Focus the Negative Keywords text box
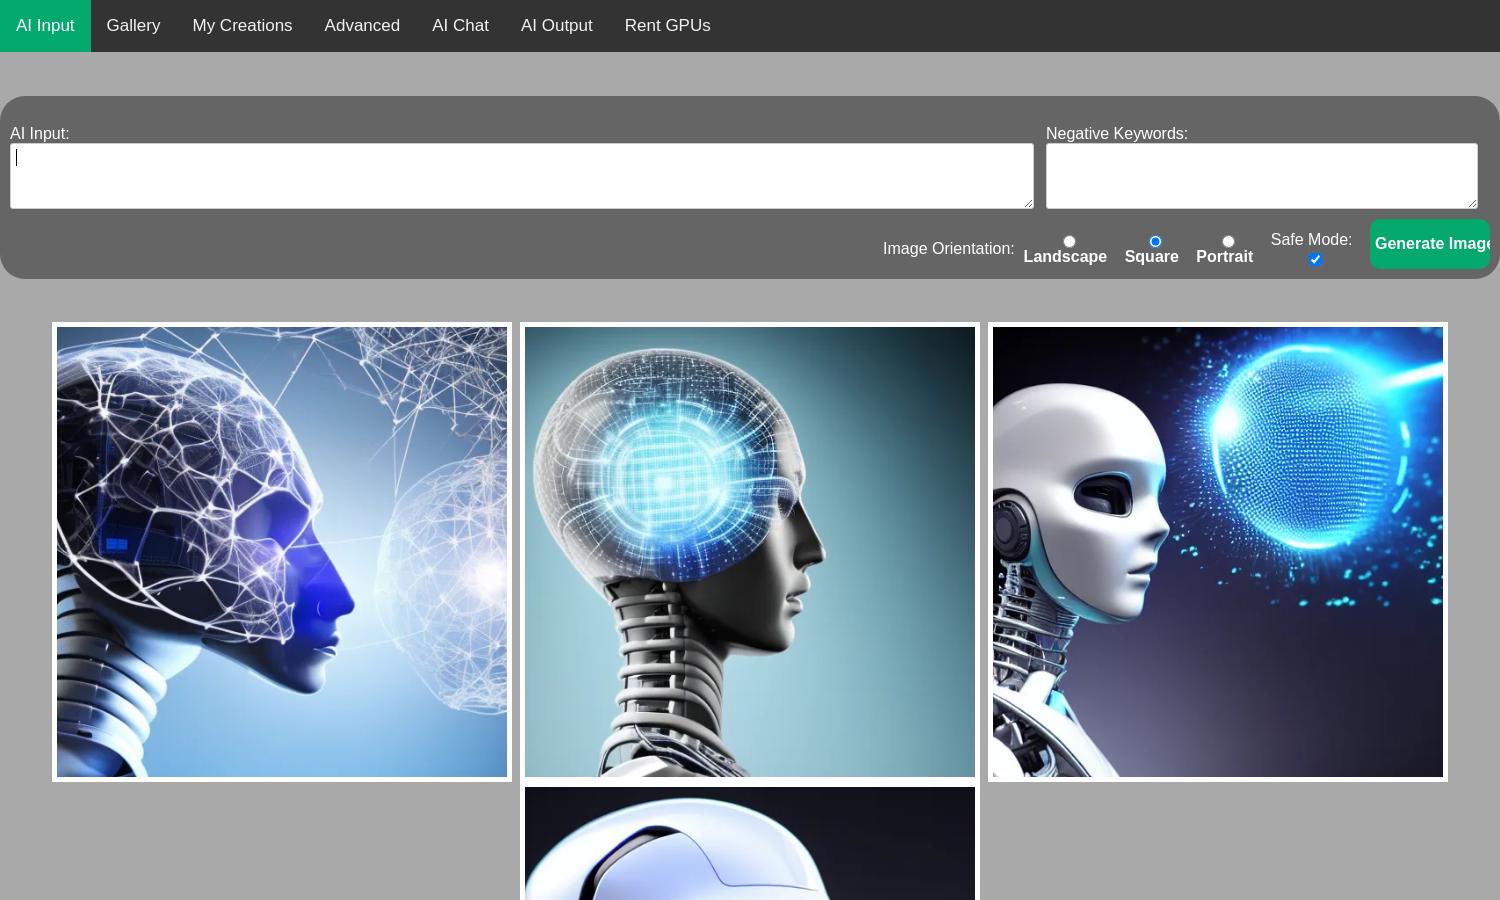This screenshot has height=900, width=1500. [x=1262, y=176]
